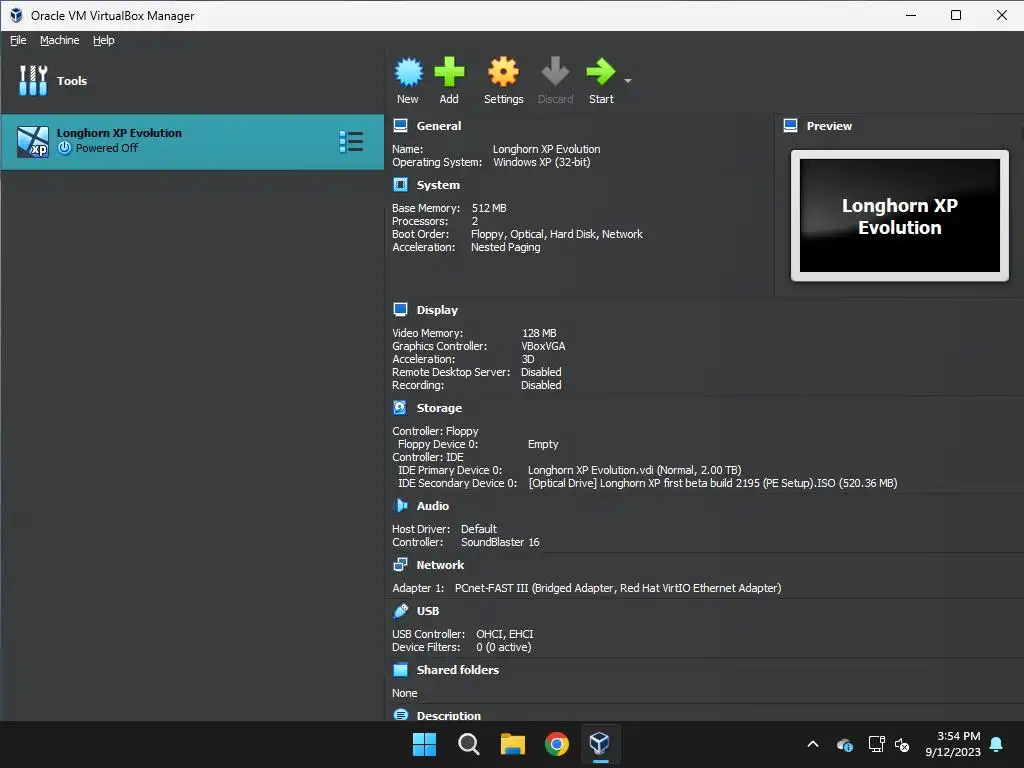The width and height of the screenshot is (1024, 768).
Task: Click the muted volume tray icon
Action: click(x=903, y=744)
